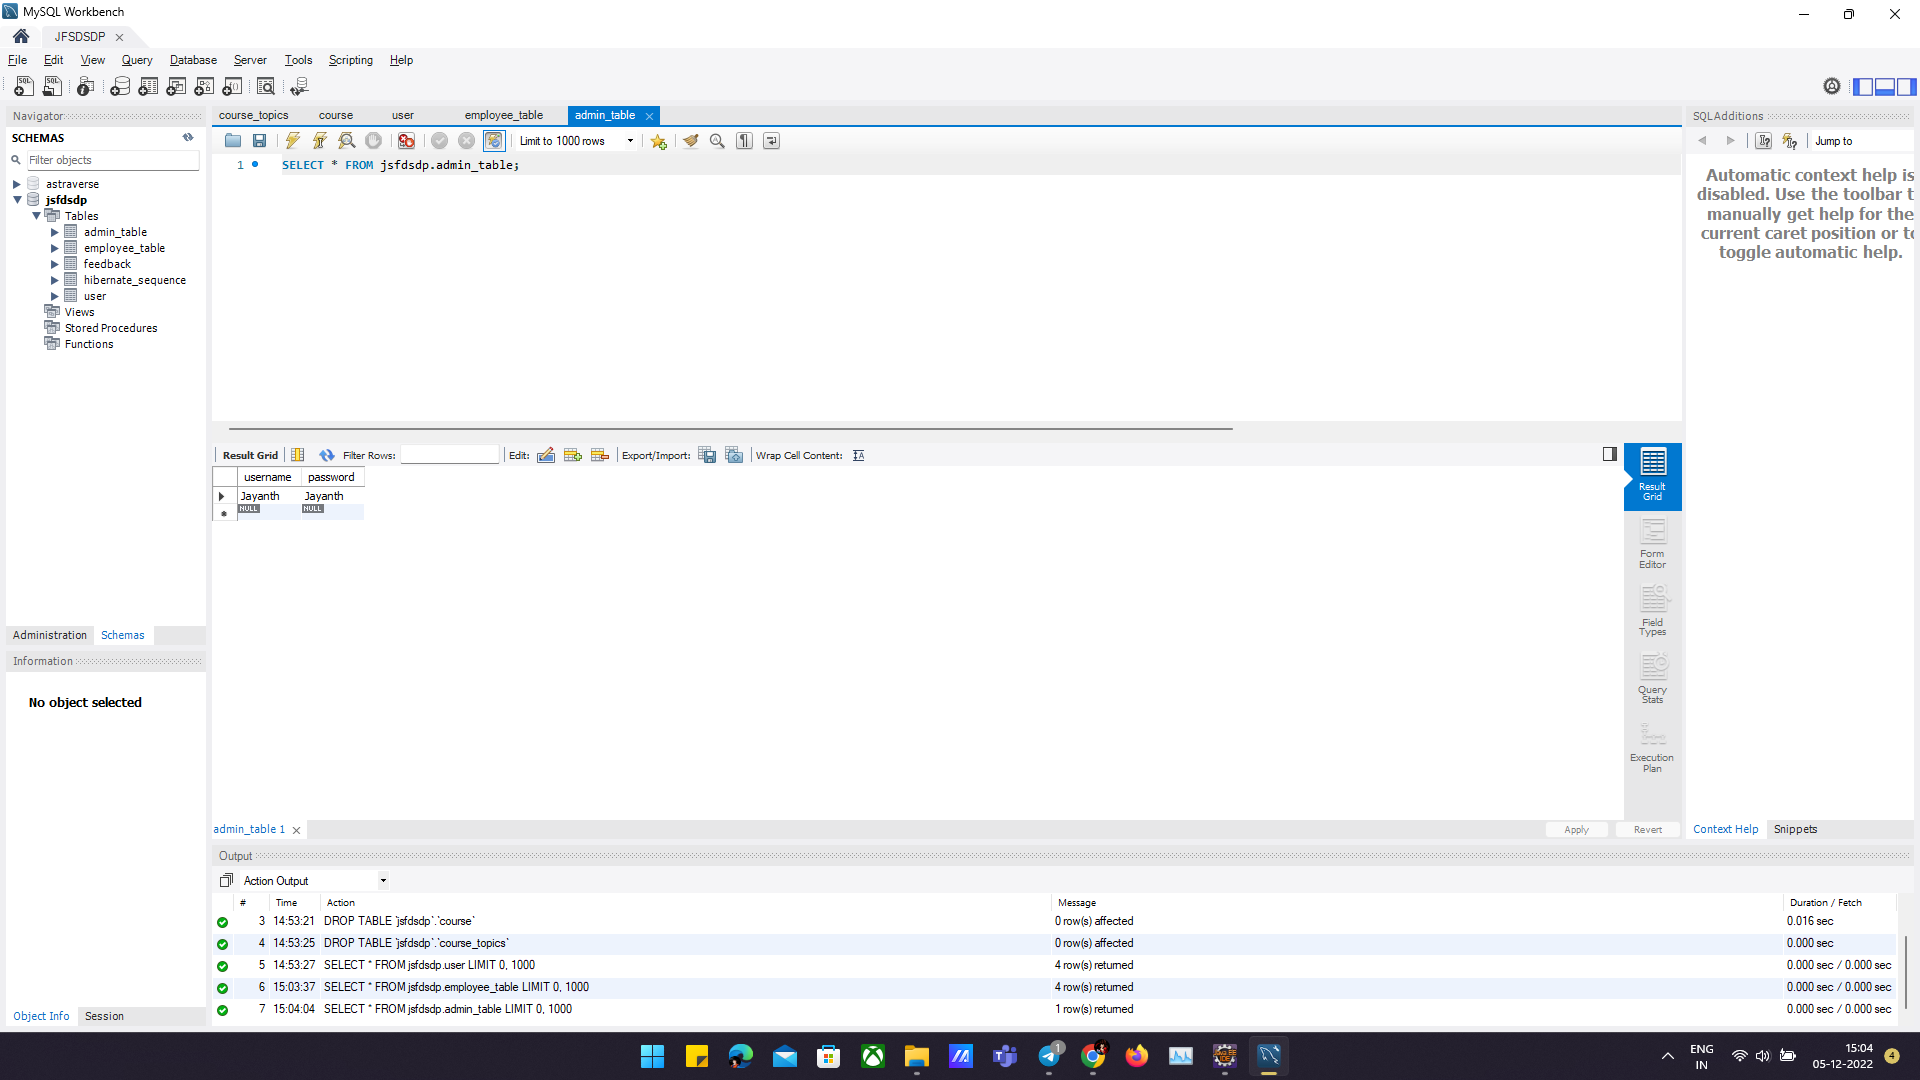Export recordset to an external file
This screenshot has height=1080, width=1920.
(x=707, y=455)
